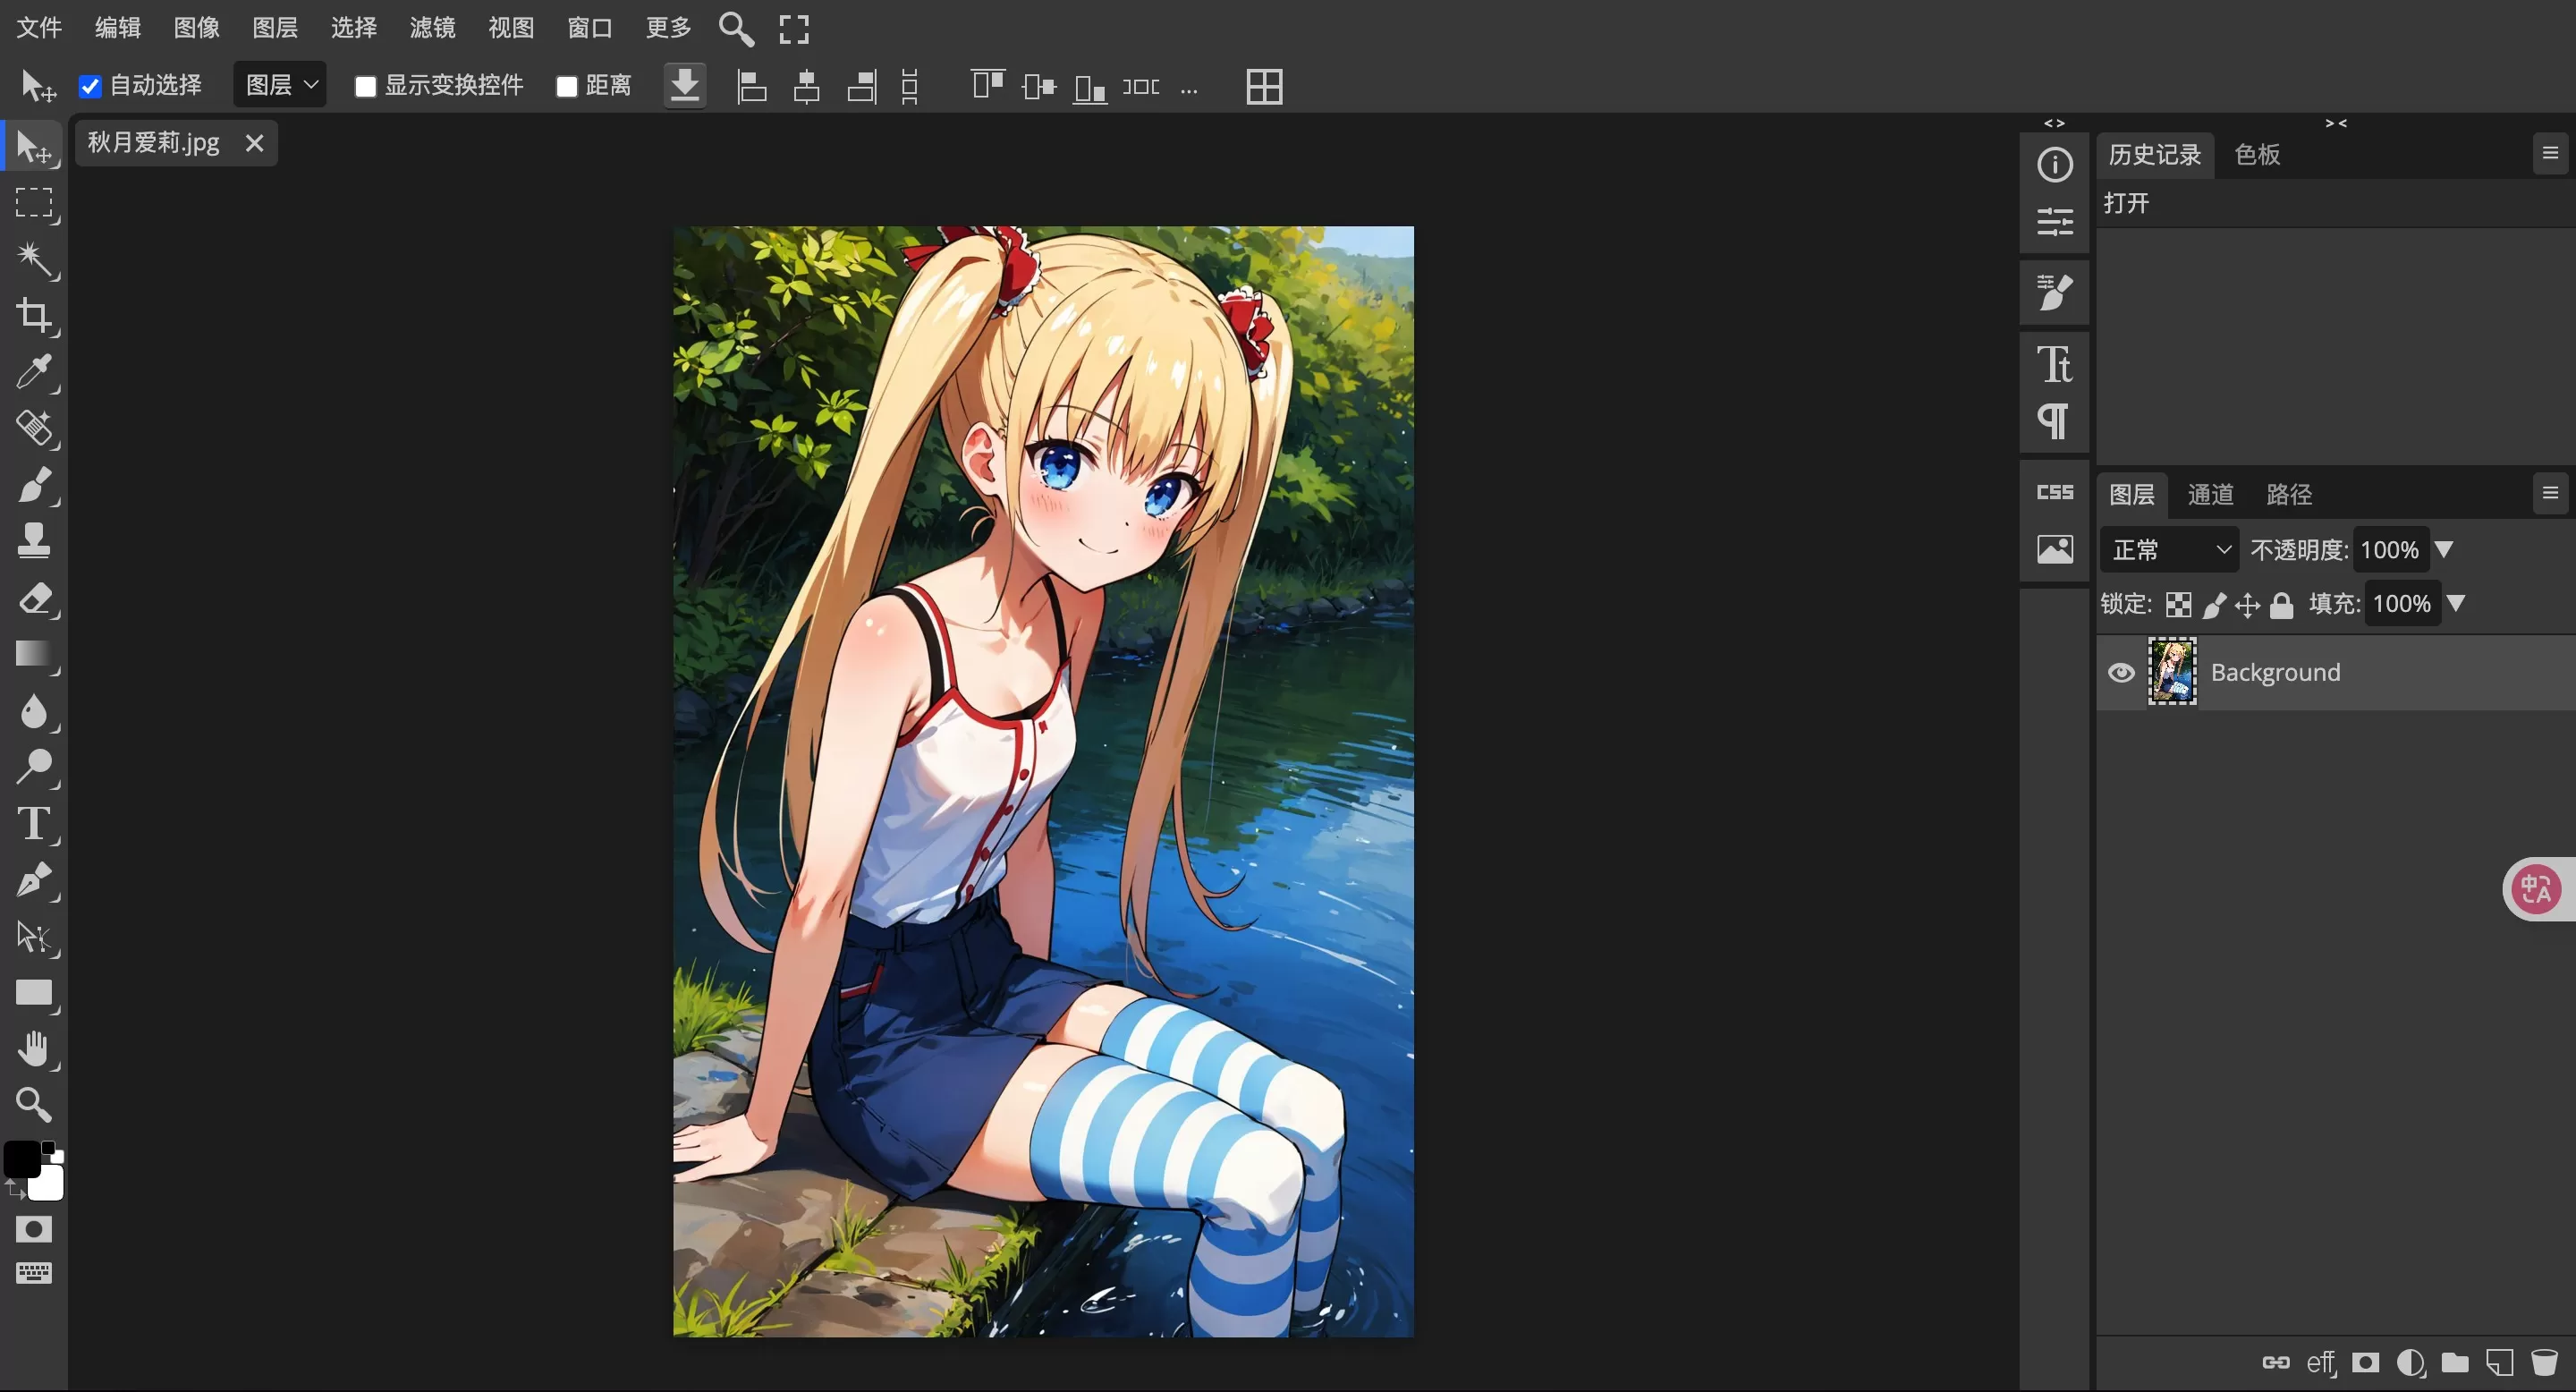Select the Type tool
Viewport: 2576px width, 1392px height.
33,824
